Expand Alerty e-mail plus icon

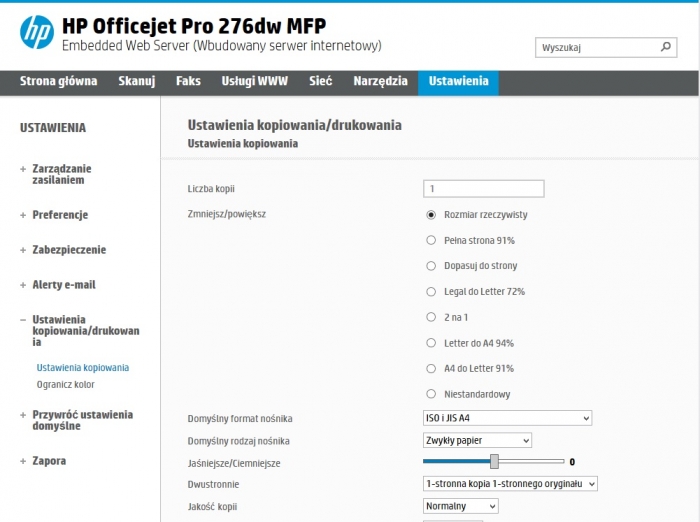pyautogui.click(x=23, y=285)
